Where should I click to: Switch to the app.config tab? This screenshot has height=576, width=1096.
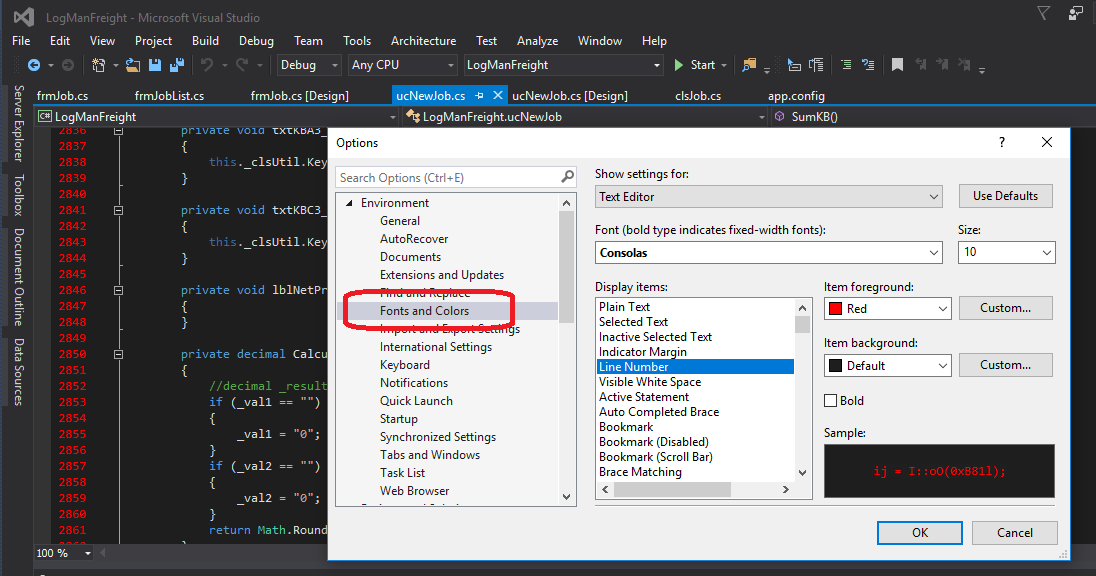coord(796,96)
